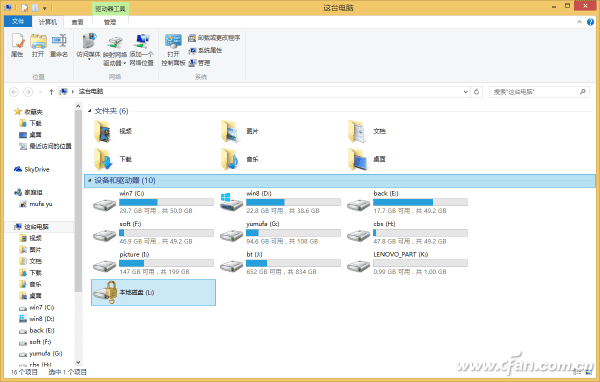Open the address bar history dropdown

coord(465,92)
